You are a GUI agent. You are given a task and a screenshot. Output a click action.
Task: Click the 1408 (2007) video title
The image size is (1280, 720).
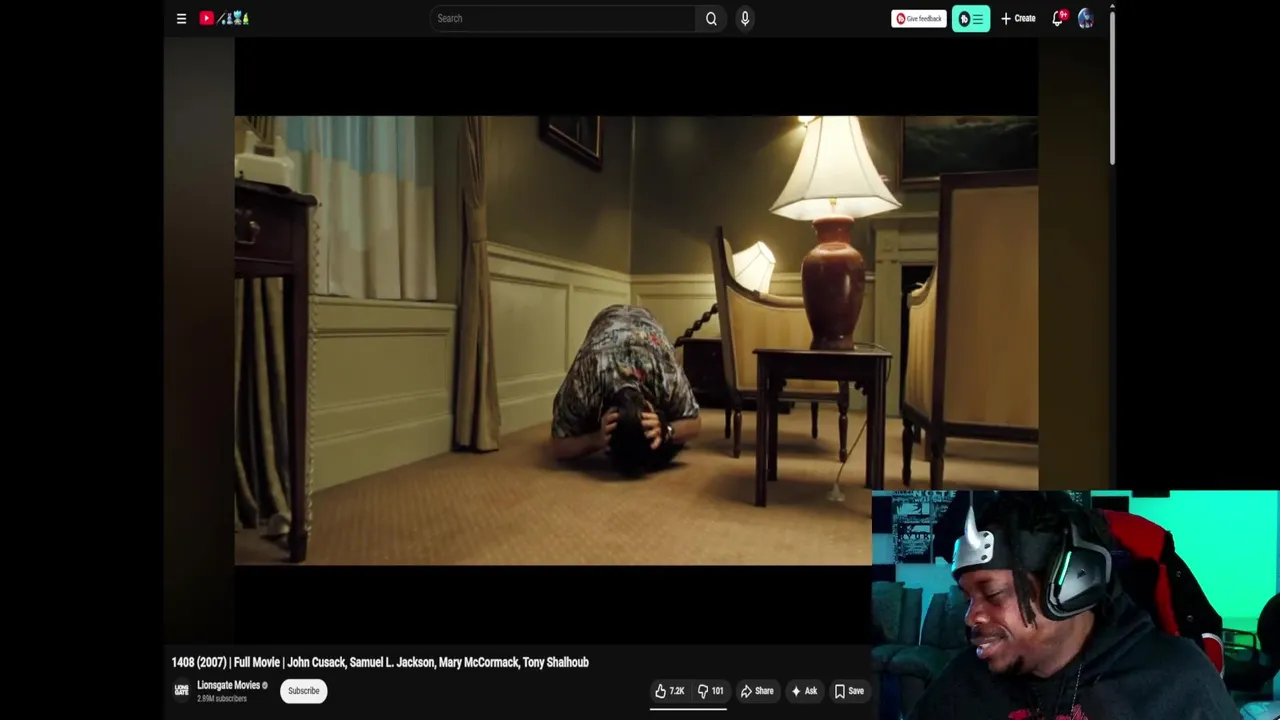380,662
